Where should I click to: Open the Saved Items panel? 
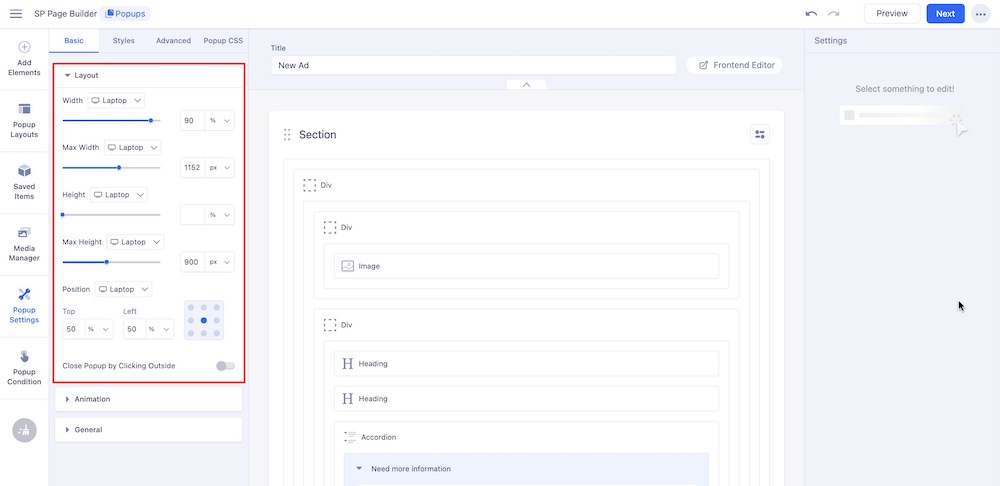(24, 182)
